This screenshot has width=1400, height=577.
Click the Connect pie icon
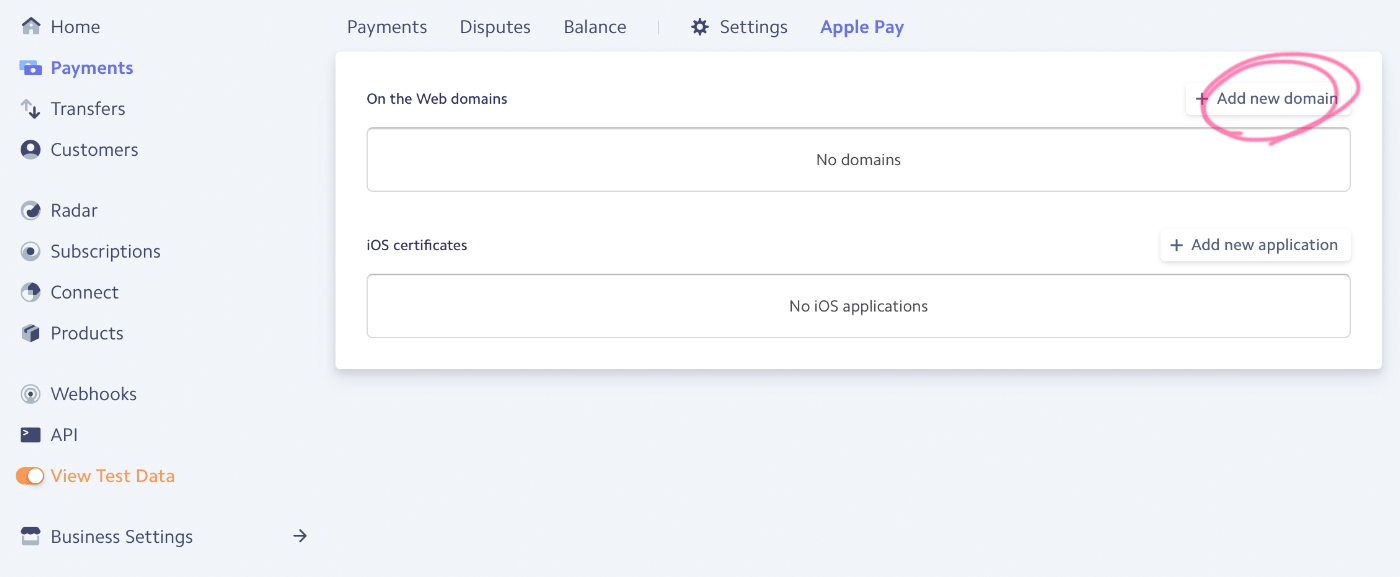pos(31,293)
